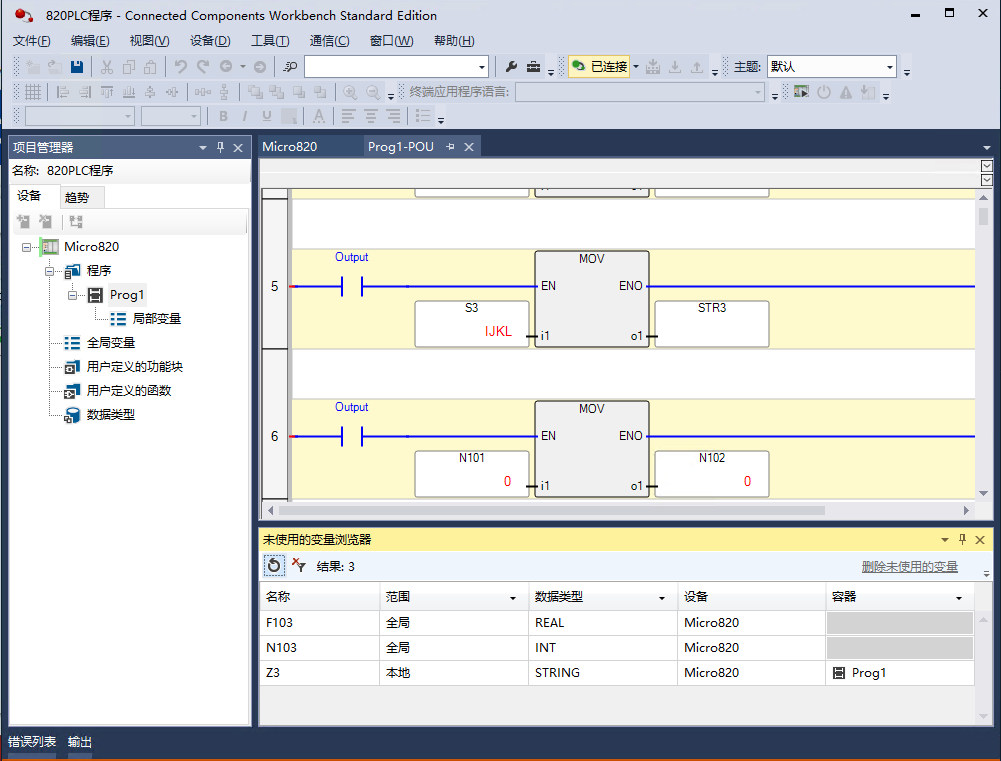The height and width of the screenshot is (761, 1001).
Task: Refresh the unused variable browser results
Action: [x=274, y=565]
